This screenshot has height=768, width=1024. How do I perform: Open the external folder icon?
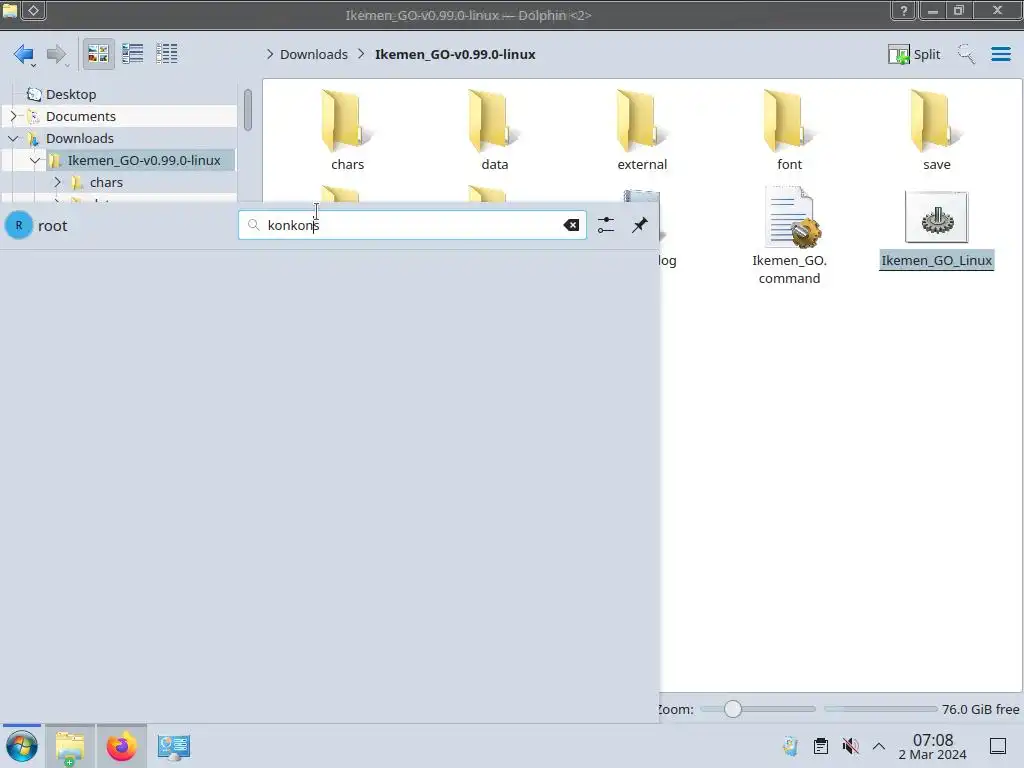pos(641,121)
